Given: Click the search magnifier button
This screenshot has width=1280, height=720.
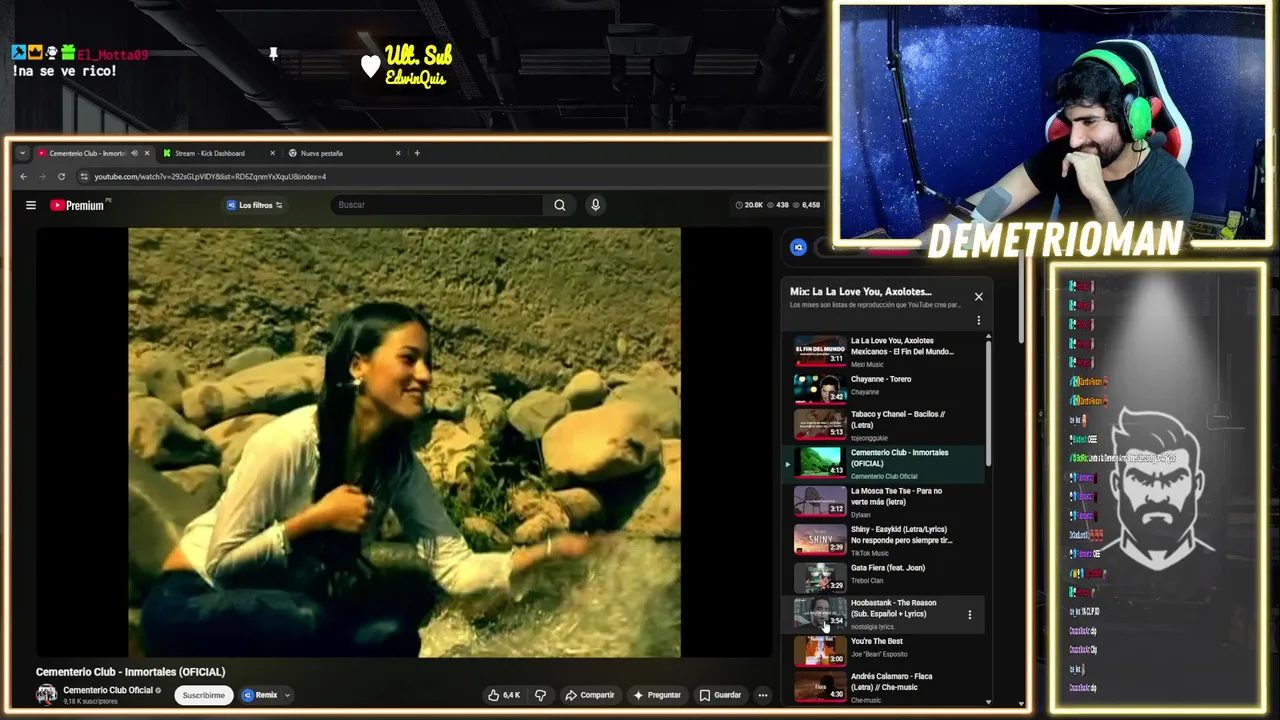Looking at the screenshot, I should tap(560, 205).
